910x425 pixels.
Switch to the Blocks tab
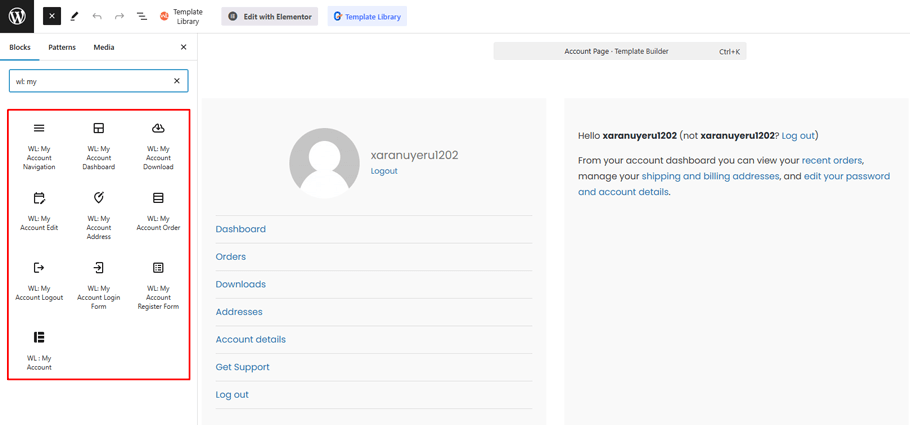(x=20, y=48)
